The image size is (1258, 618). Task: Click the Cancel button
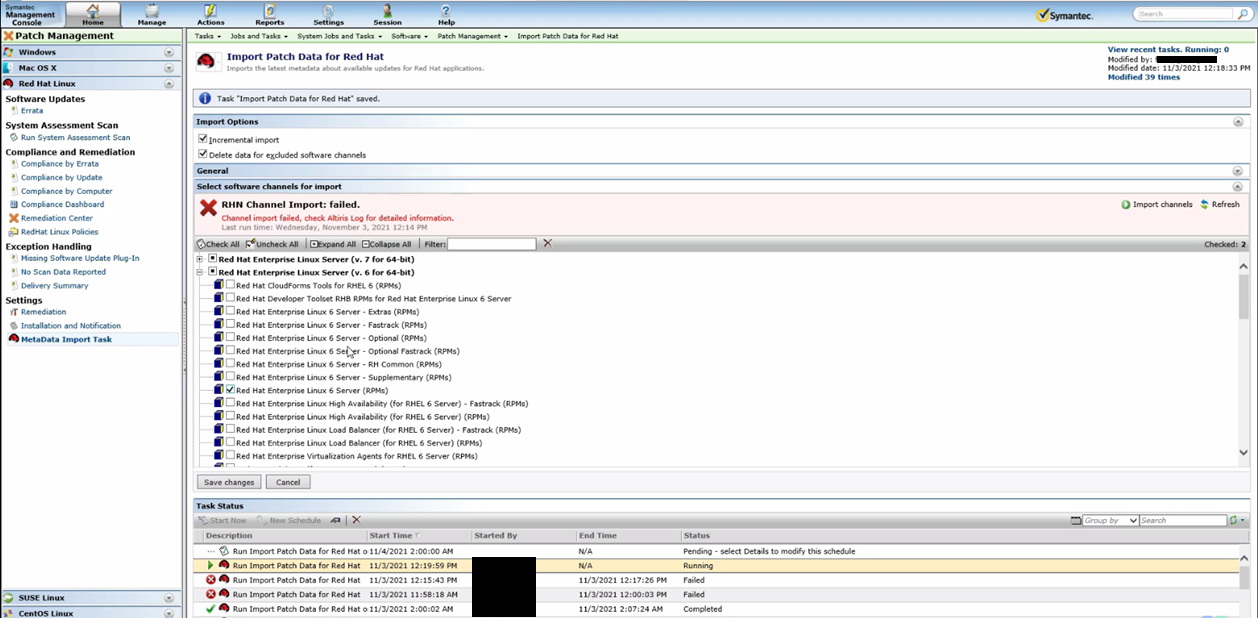pos(288,482)
